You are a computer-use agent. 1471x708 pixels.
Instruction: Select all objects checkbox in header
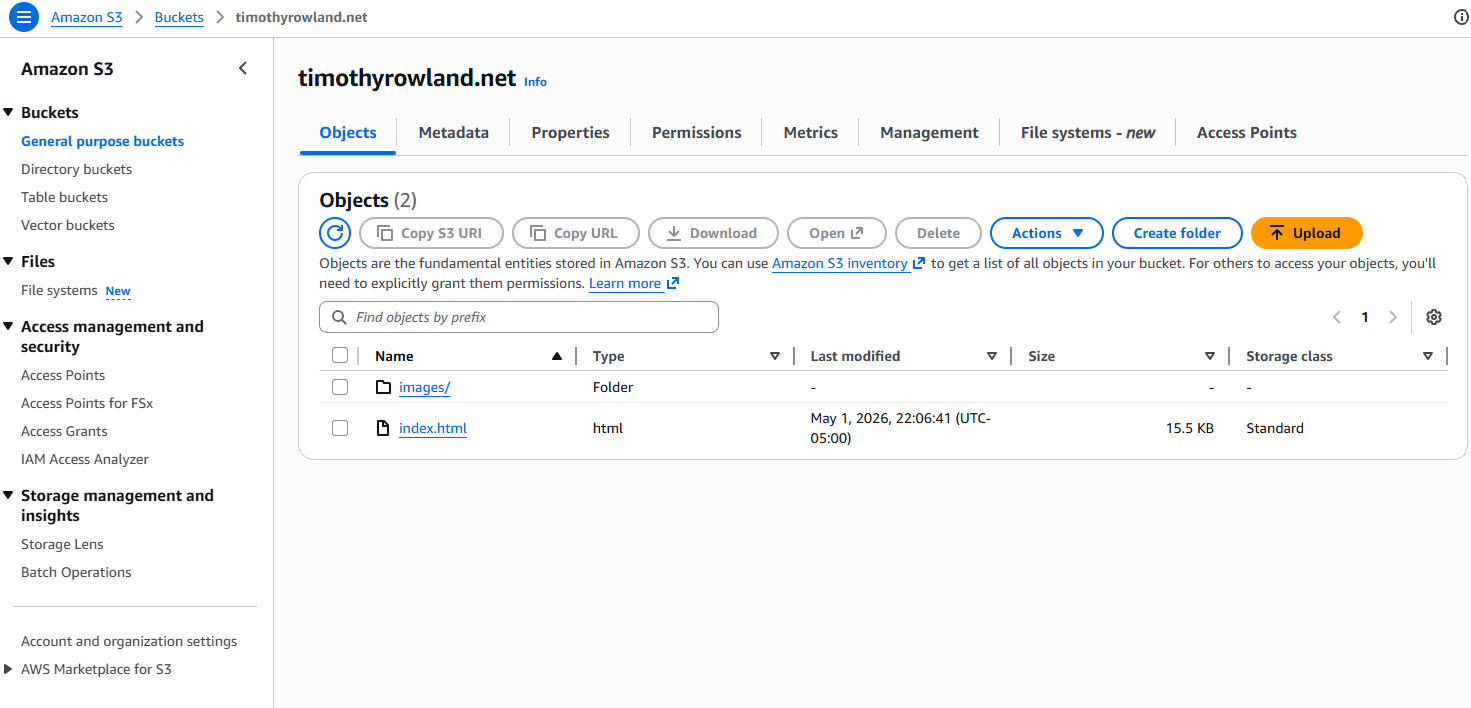pos(340,356)
